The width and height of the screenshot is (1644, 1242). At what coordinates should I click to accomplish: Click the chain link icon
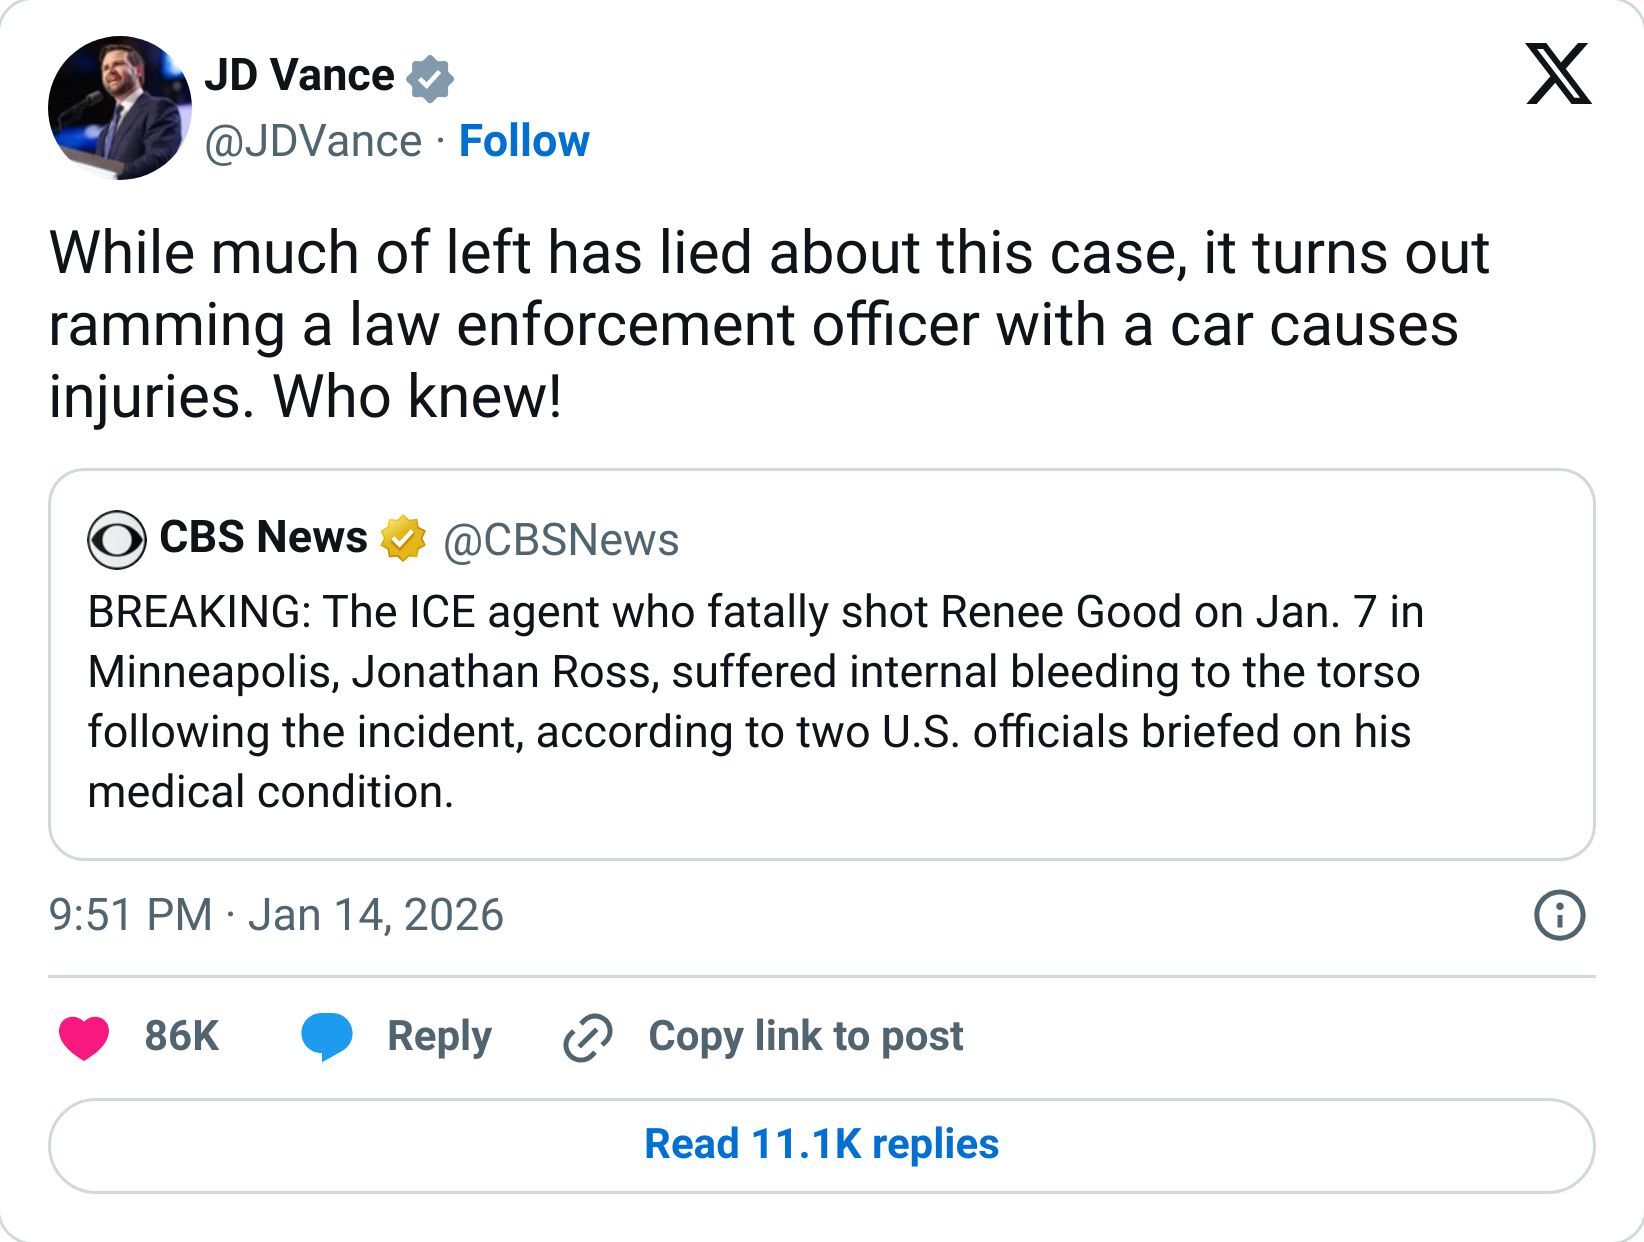(x=588, y=1037)
